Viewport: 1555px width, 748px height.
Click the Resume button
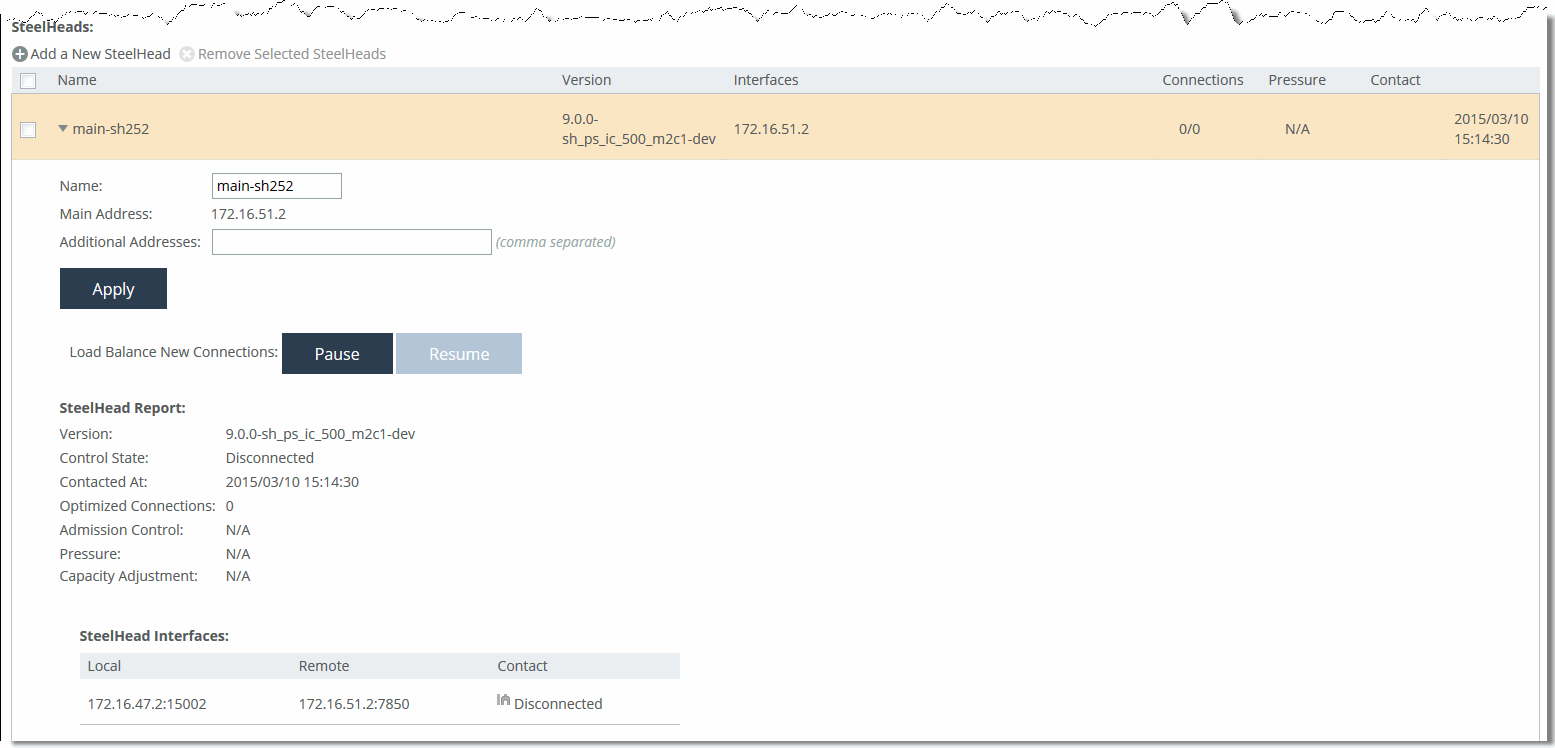[x=459, y=354]
